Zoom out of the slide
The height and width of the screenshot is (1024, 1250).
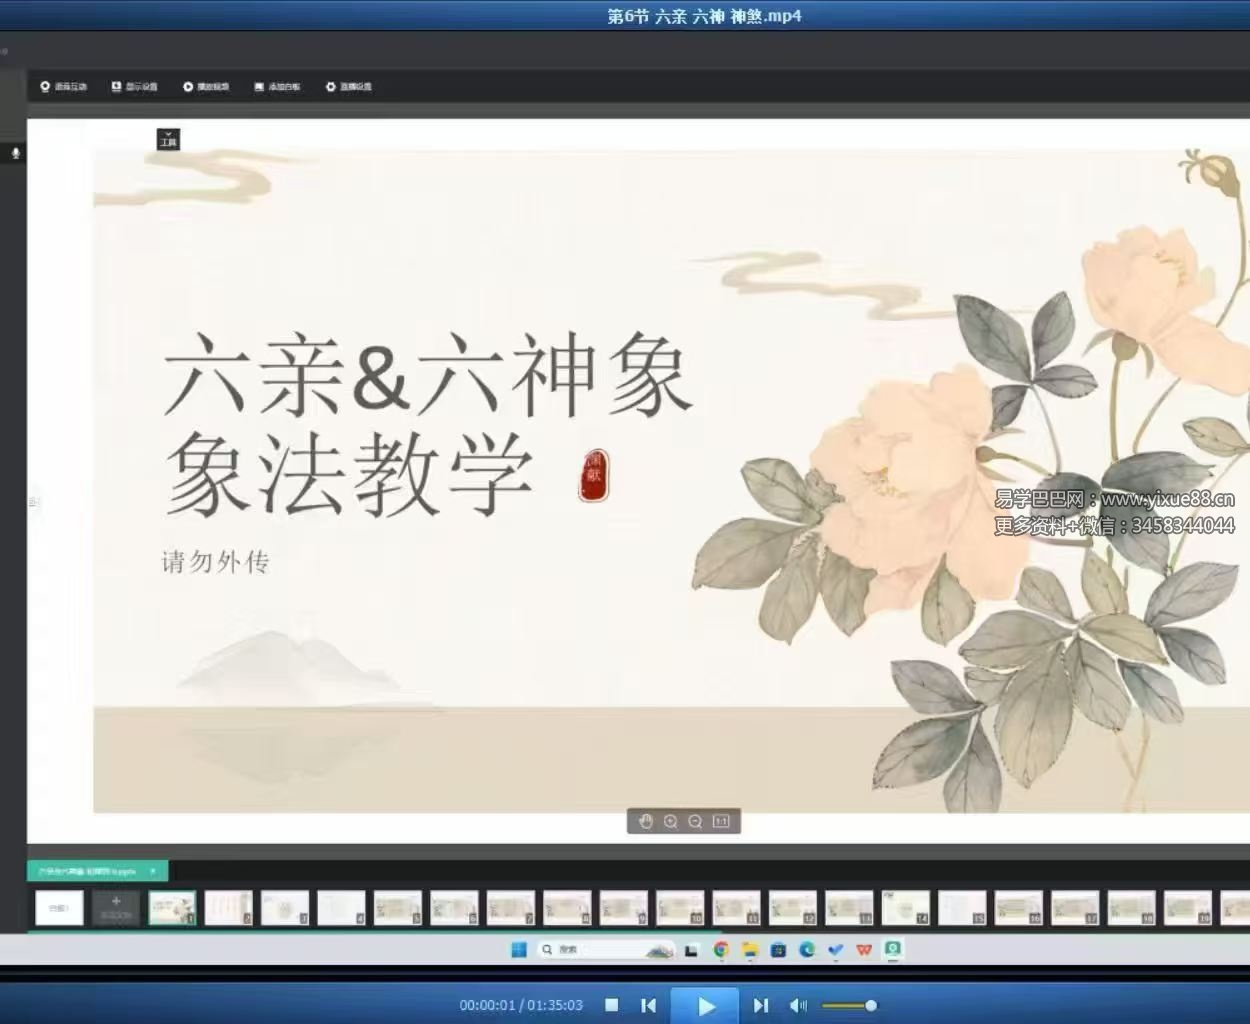(x=695, y=822)
